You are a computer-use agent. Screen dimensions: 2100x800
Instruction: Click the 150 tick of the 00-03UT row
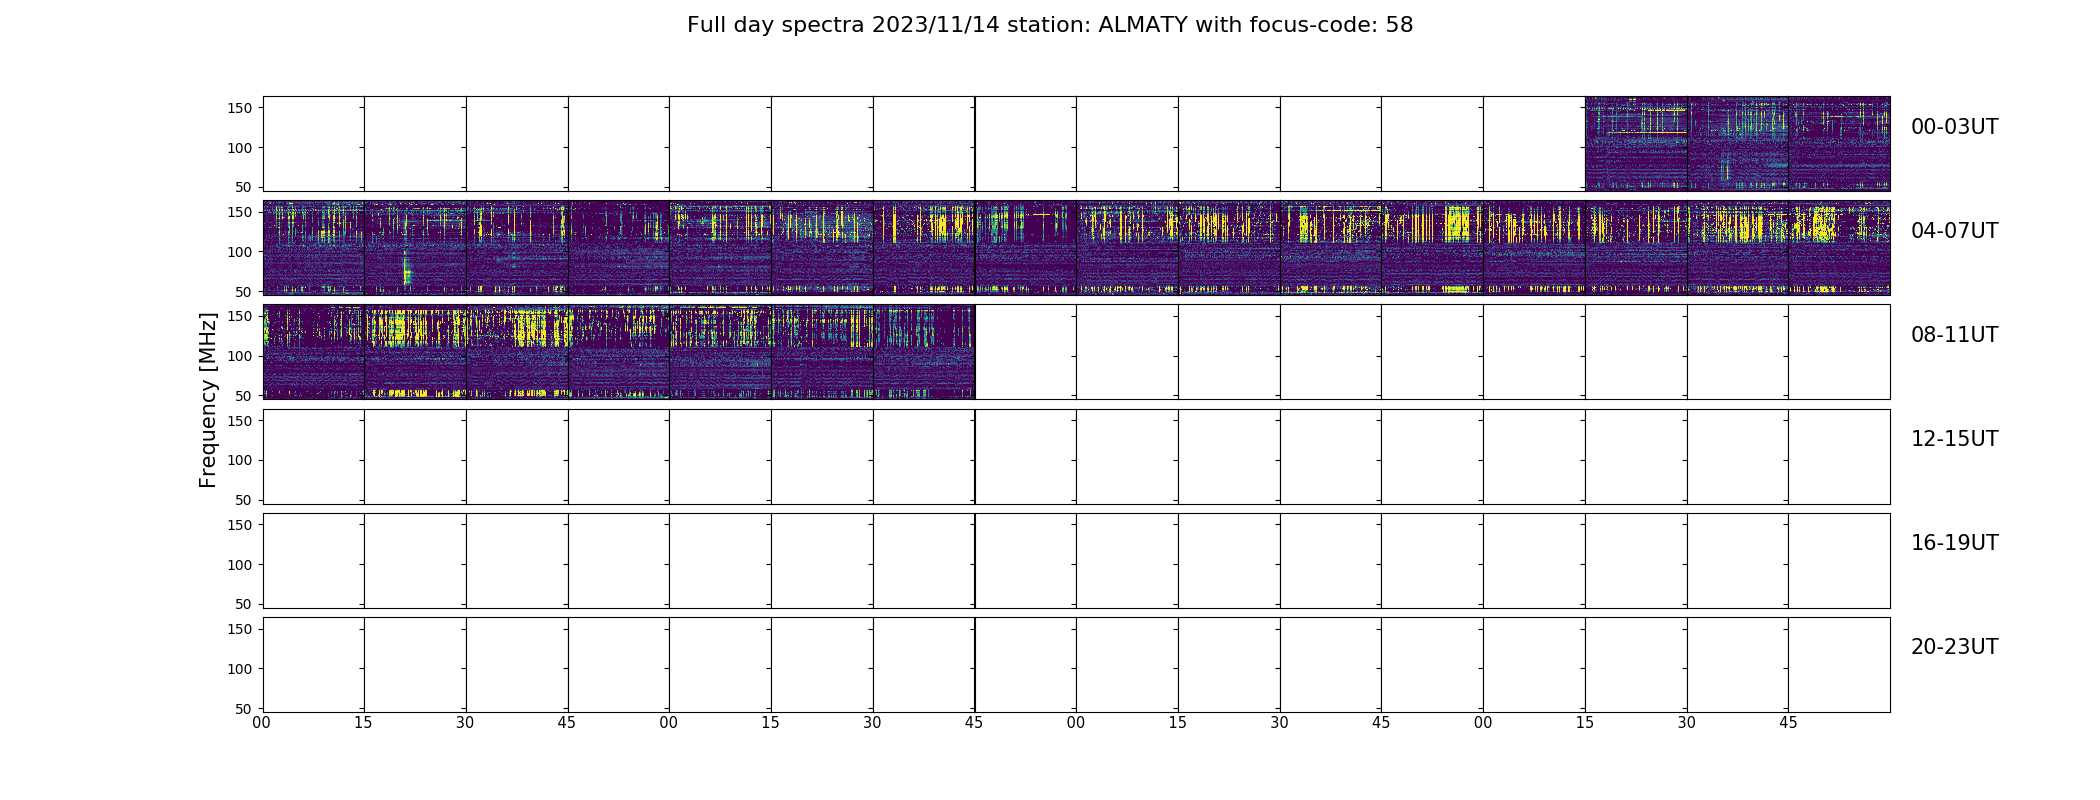pos(241,108)
